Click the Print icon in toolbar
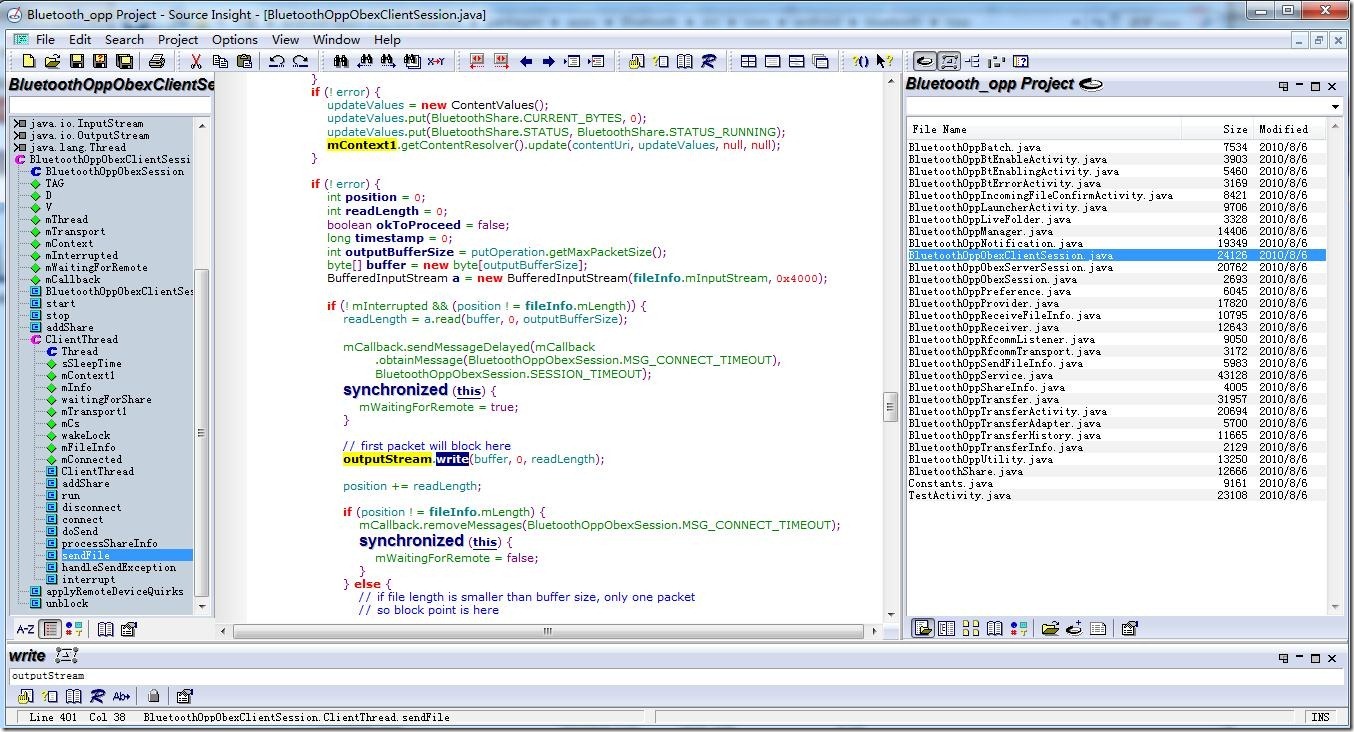The image size is (1354, 732). [x=157, y=62]
